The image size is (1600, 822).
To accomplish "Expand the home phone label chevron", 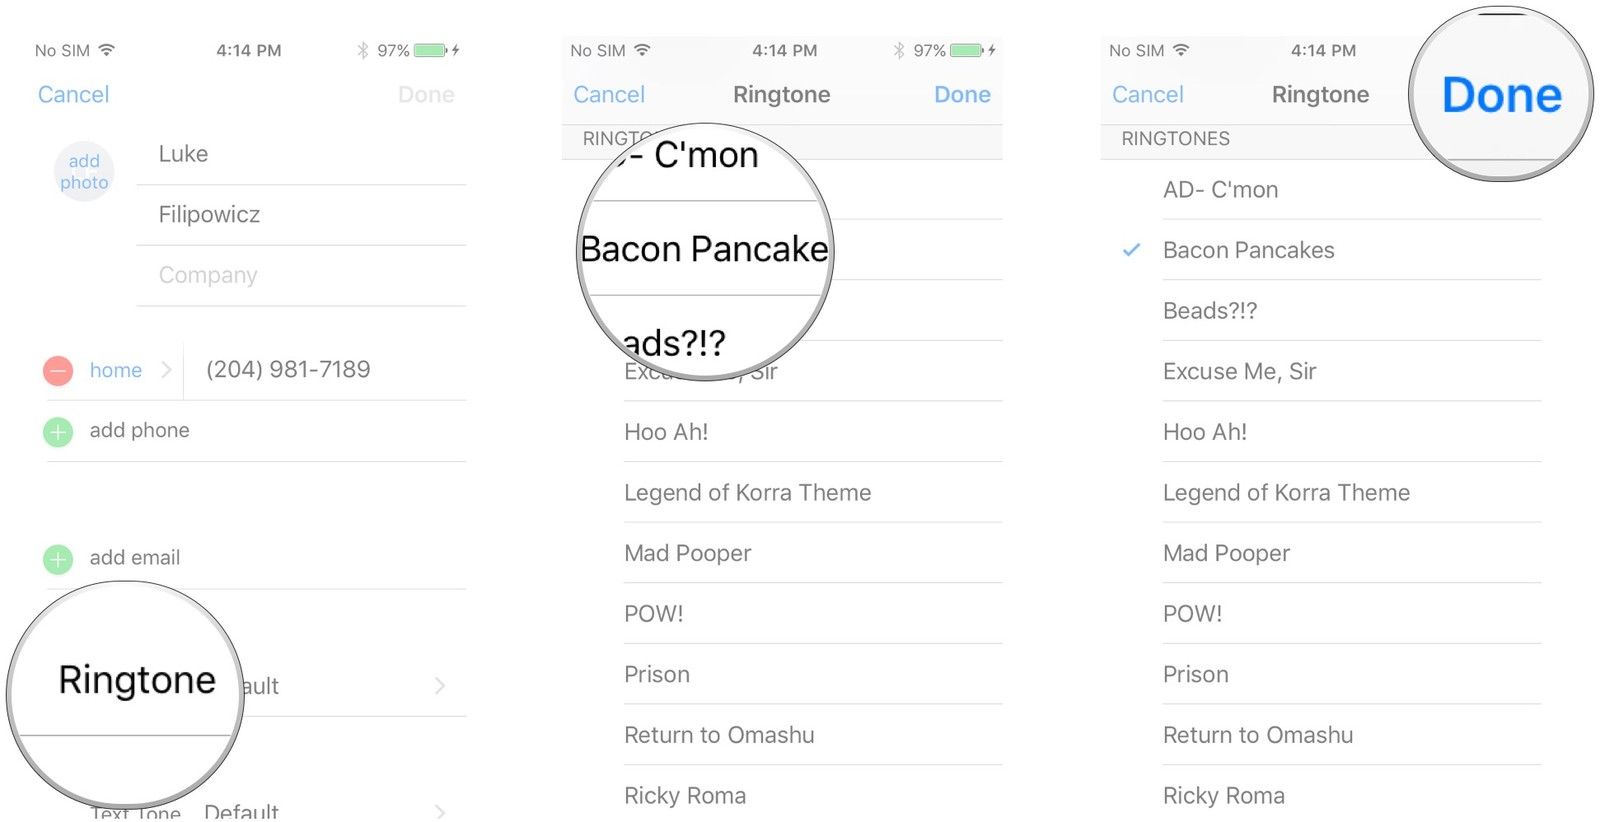I will 166,370.
